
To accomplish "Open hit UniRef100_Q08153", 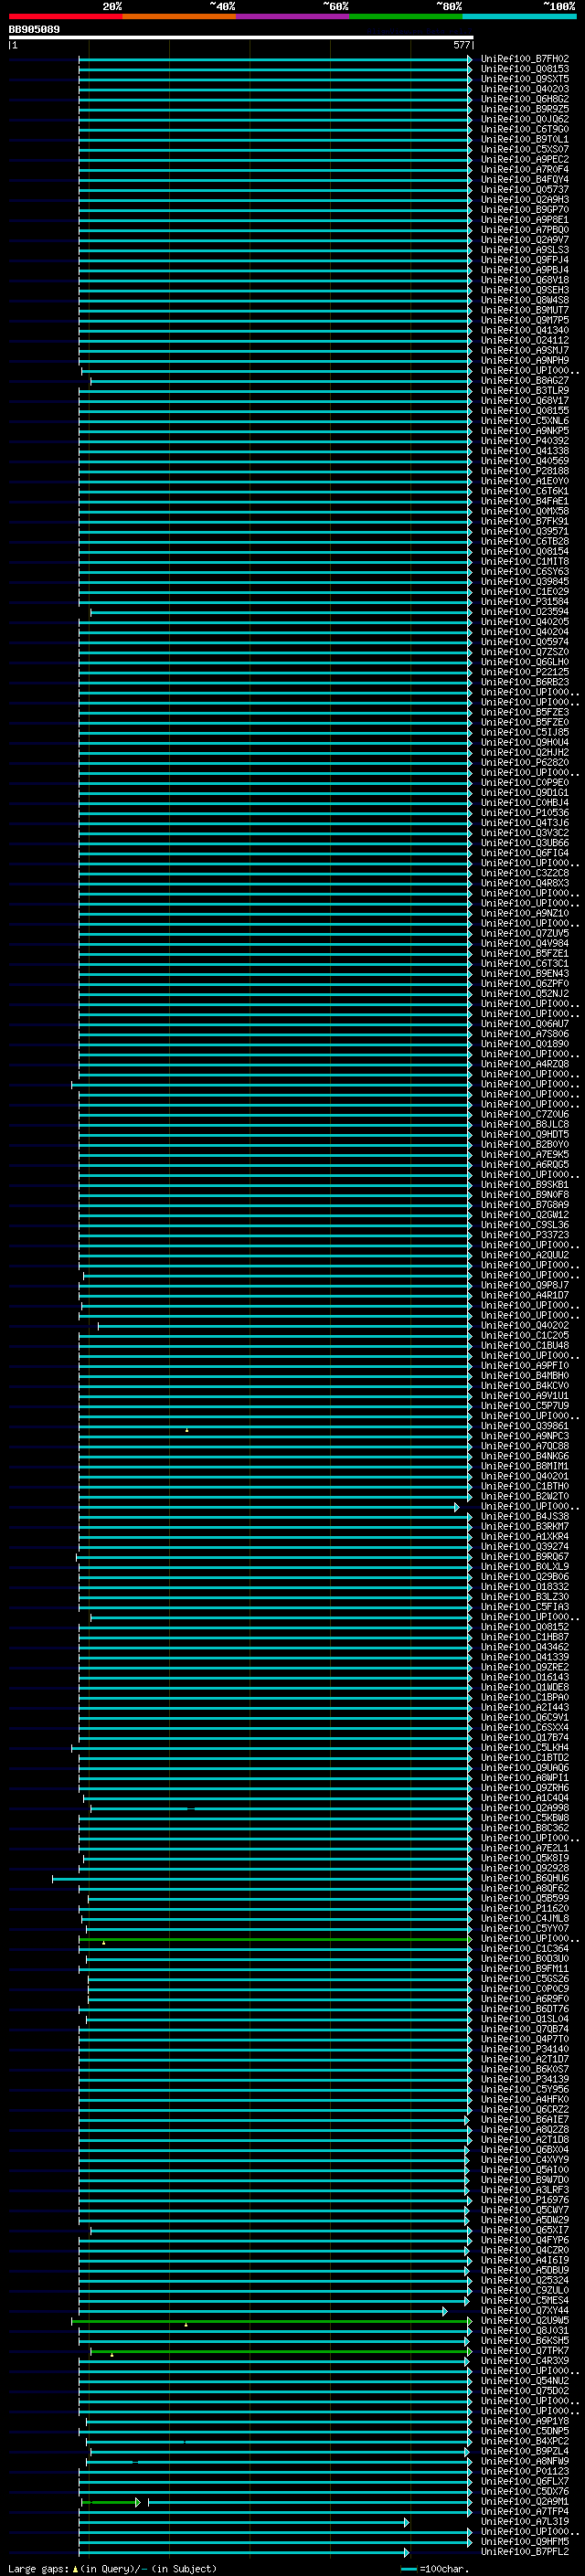I will (524, 69).
